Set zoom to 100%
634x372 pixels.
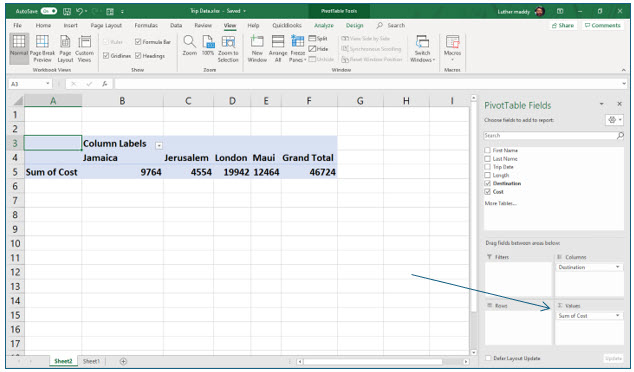[208, 45]
